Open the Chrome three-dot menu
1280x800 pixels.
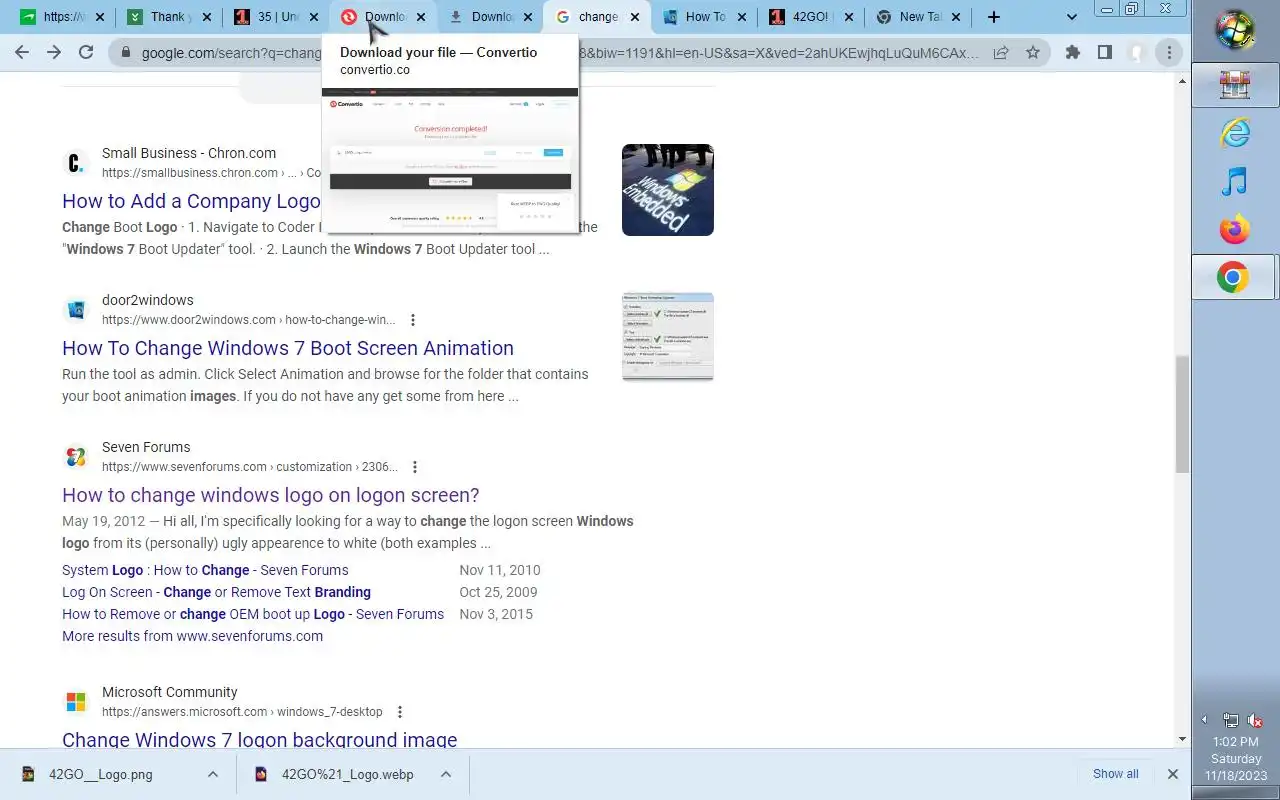(1169, 53)
